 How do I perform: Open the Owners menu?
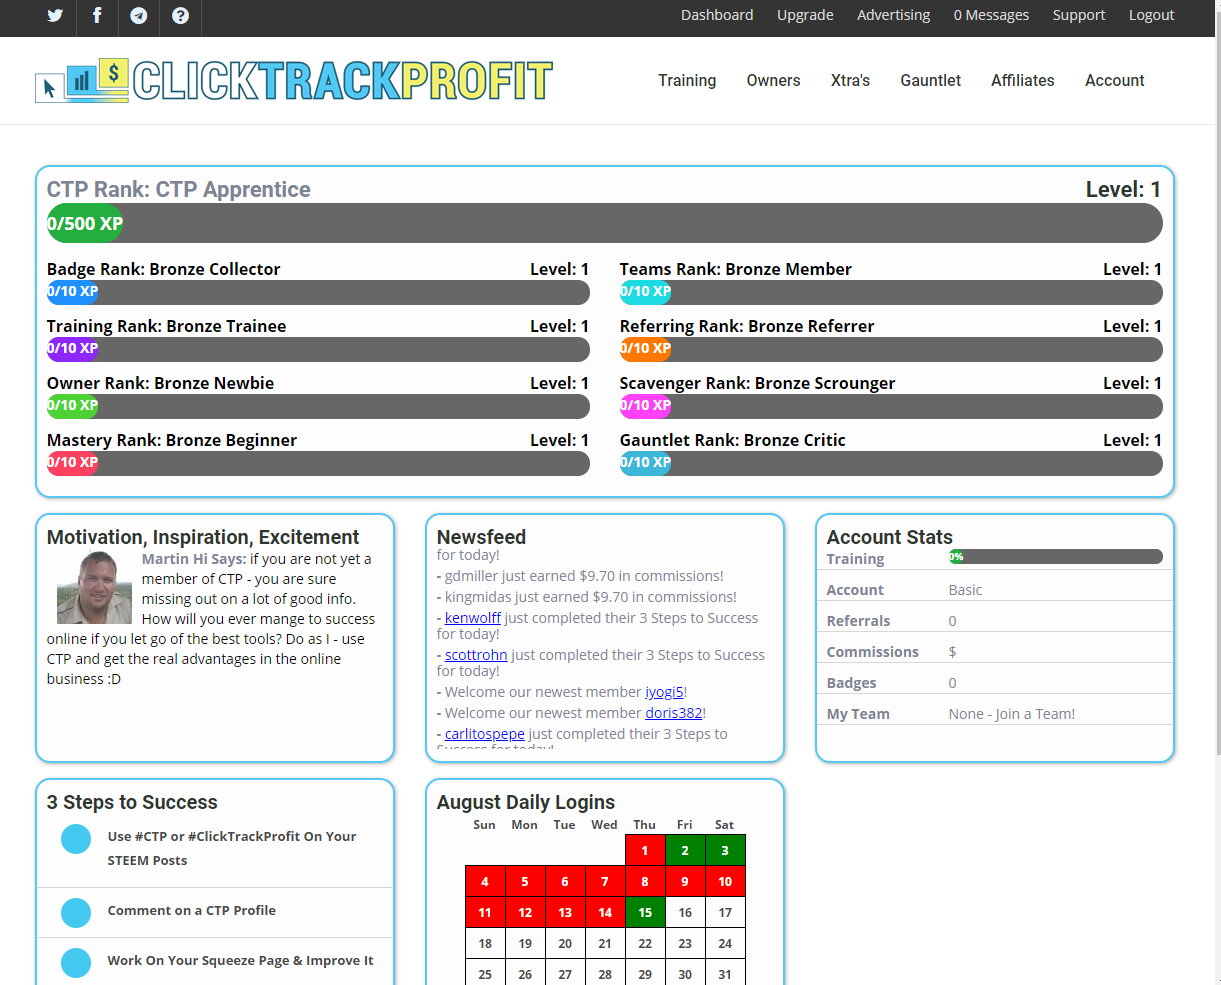click(x=773, y=80)
